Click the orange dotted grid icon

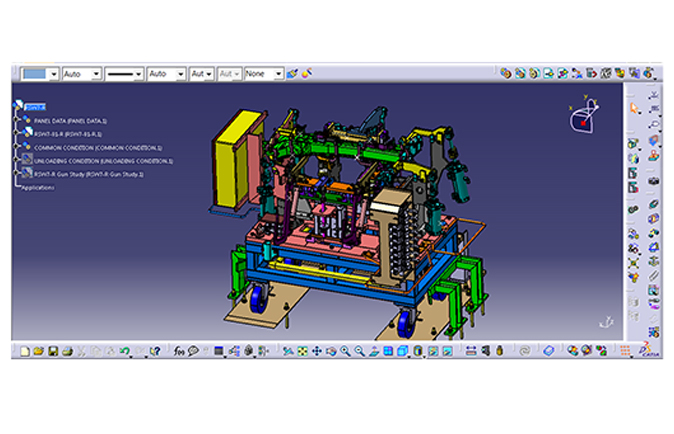coord(625,351)
